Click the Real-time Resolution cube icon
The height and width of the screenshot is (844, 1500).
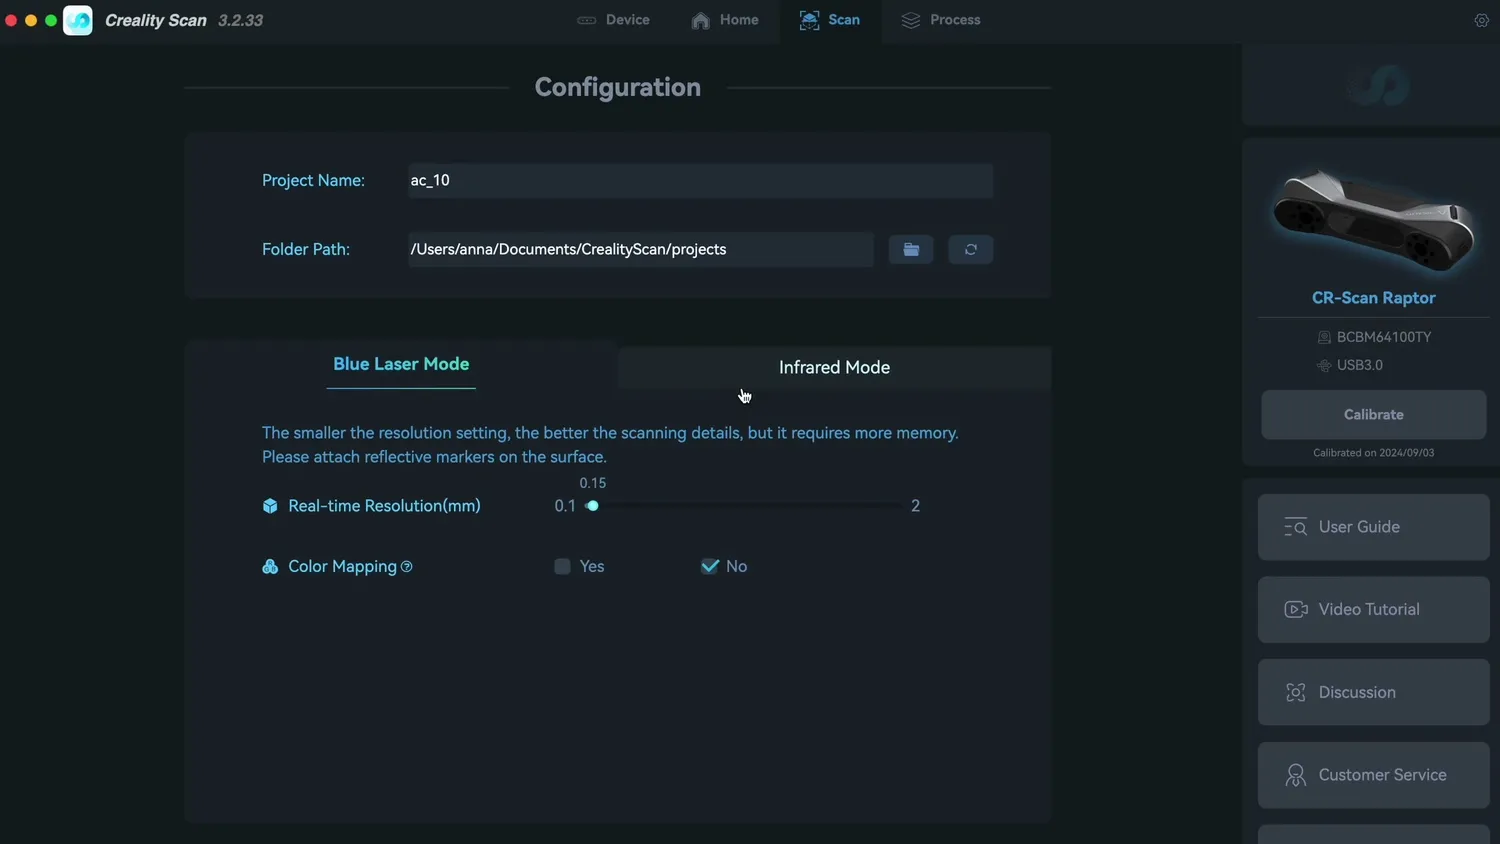pyautogui.click(x=270, y=506)
